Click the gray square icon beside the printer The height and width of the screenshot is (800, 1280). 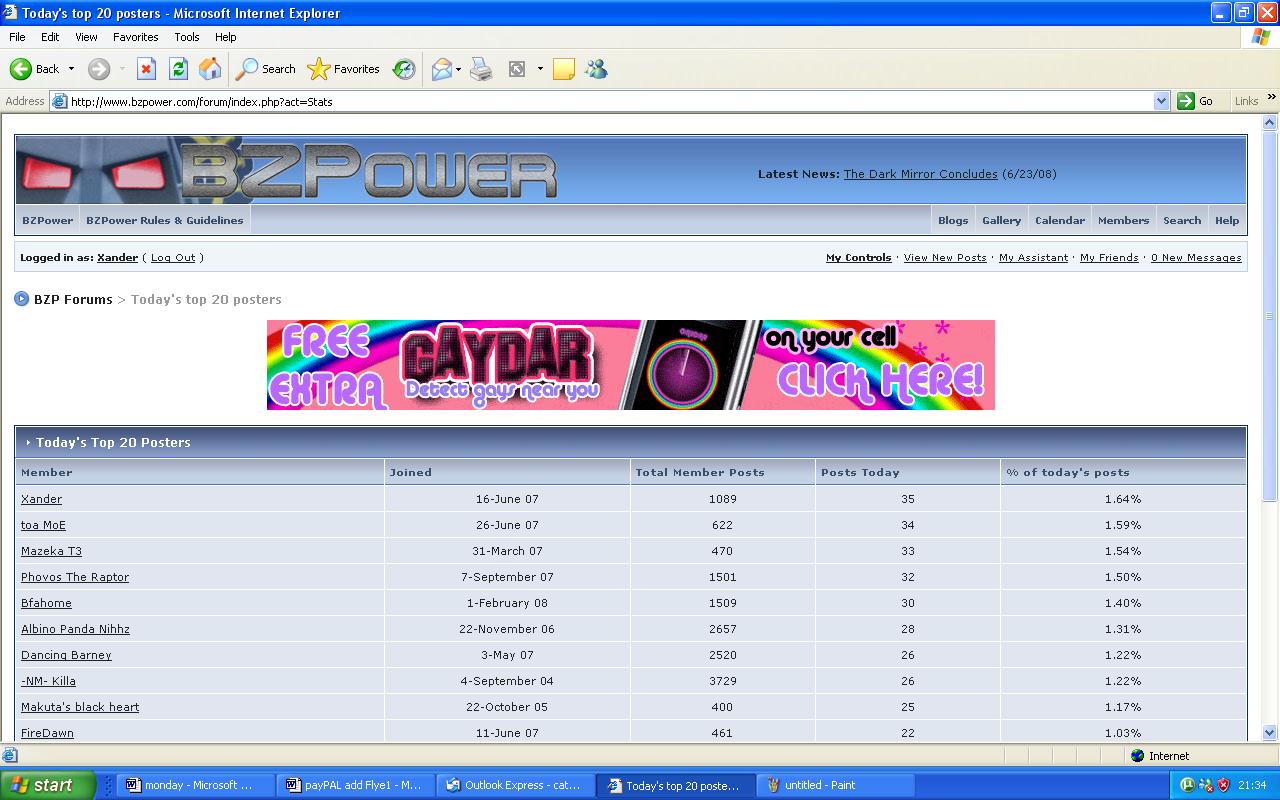[x=517, y=69]
